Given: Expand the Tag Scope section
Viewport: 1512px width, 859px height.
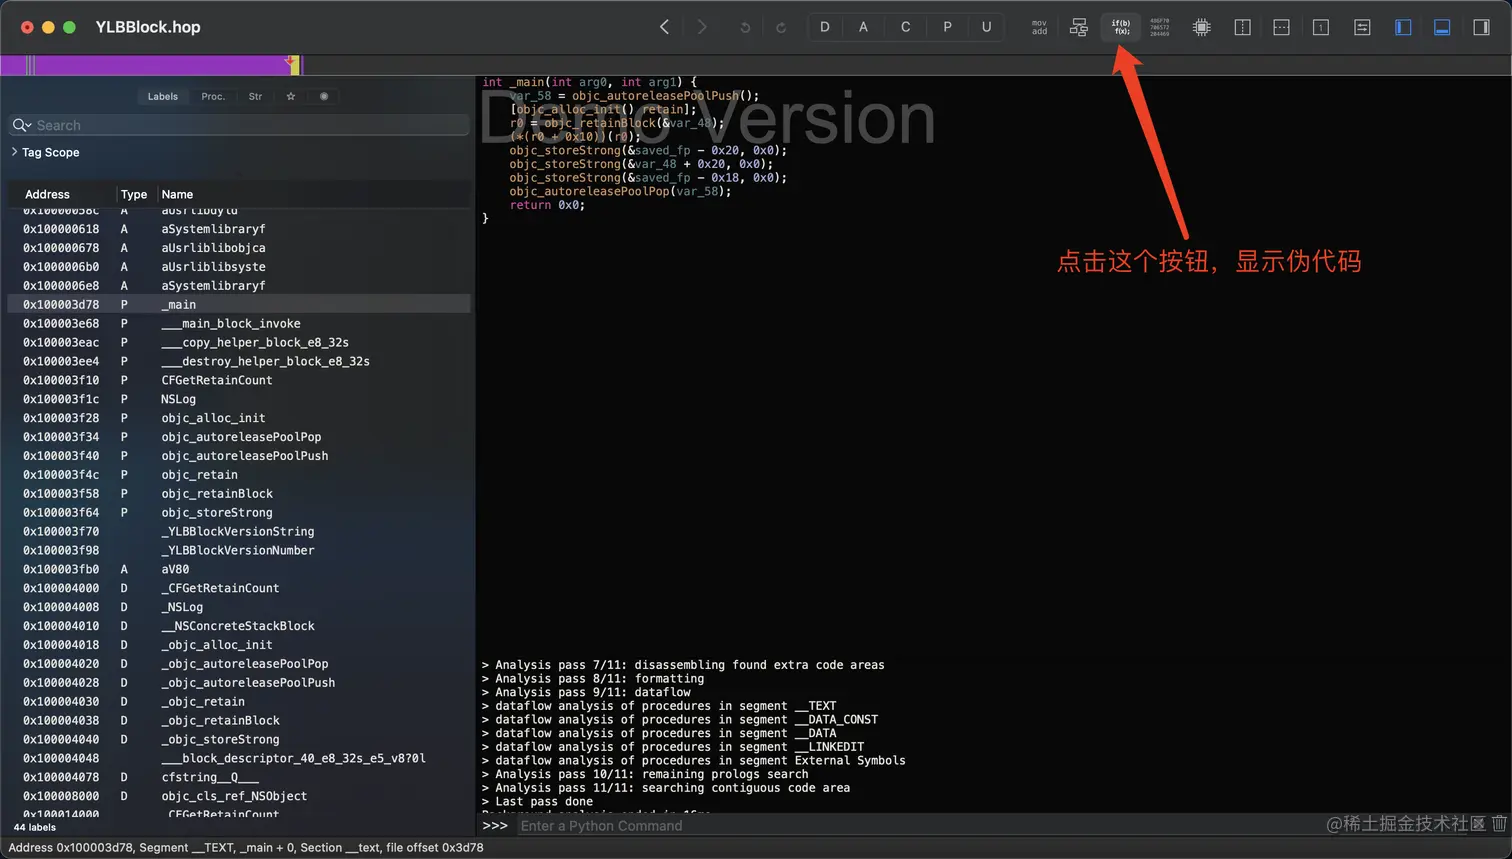Looking at the screenshot, I should tap(14, 152).
